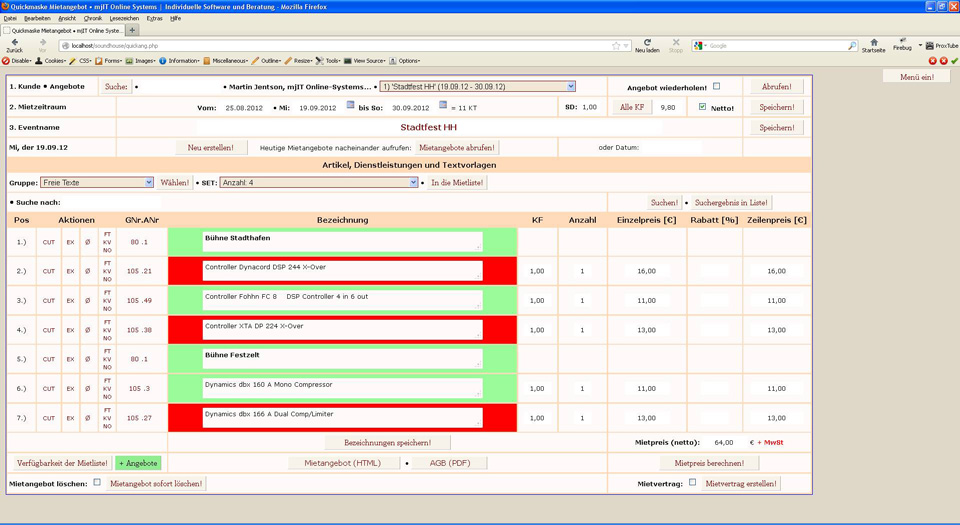Open the Lesezeichen menu
The height and width of the screenshot is (525, 960).
125,18
